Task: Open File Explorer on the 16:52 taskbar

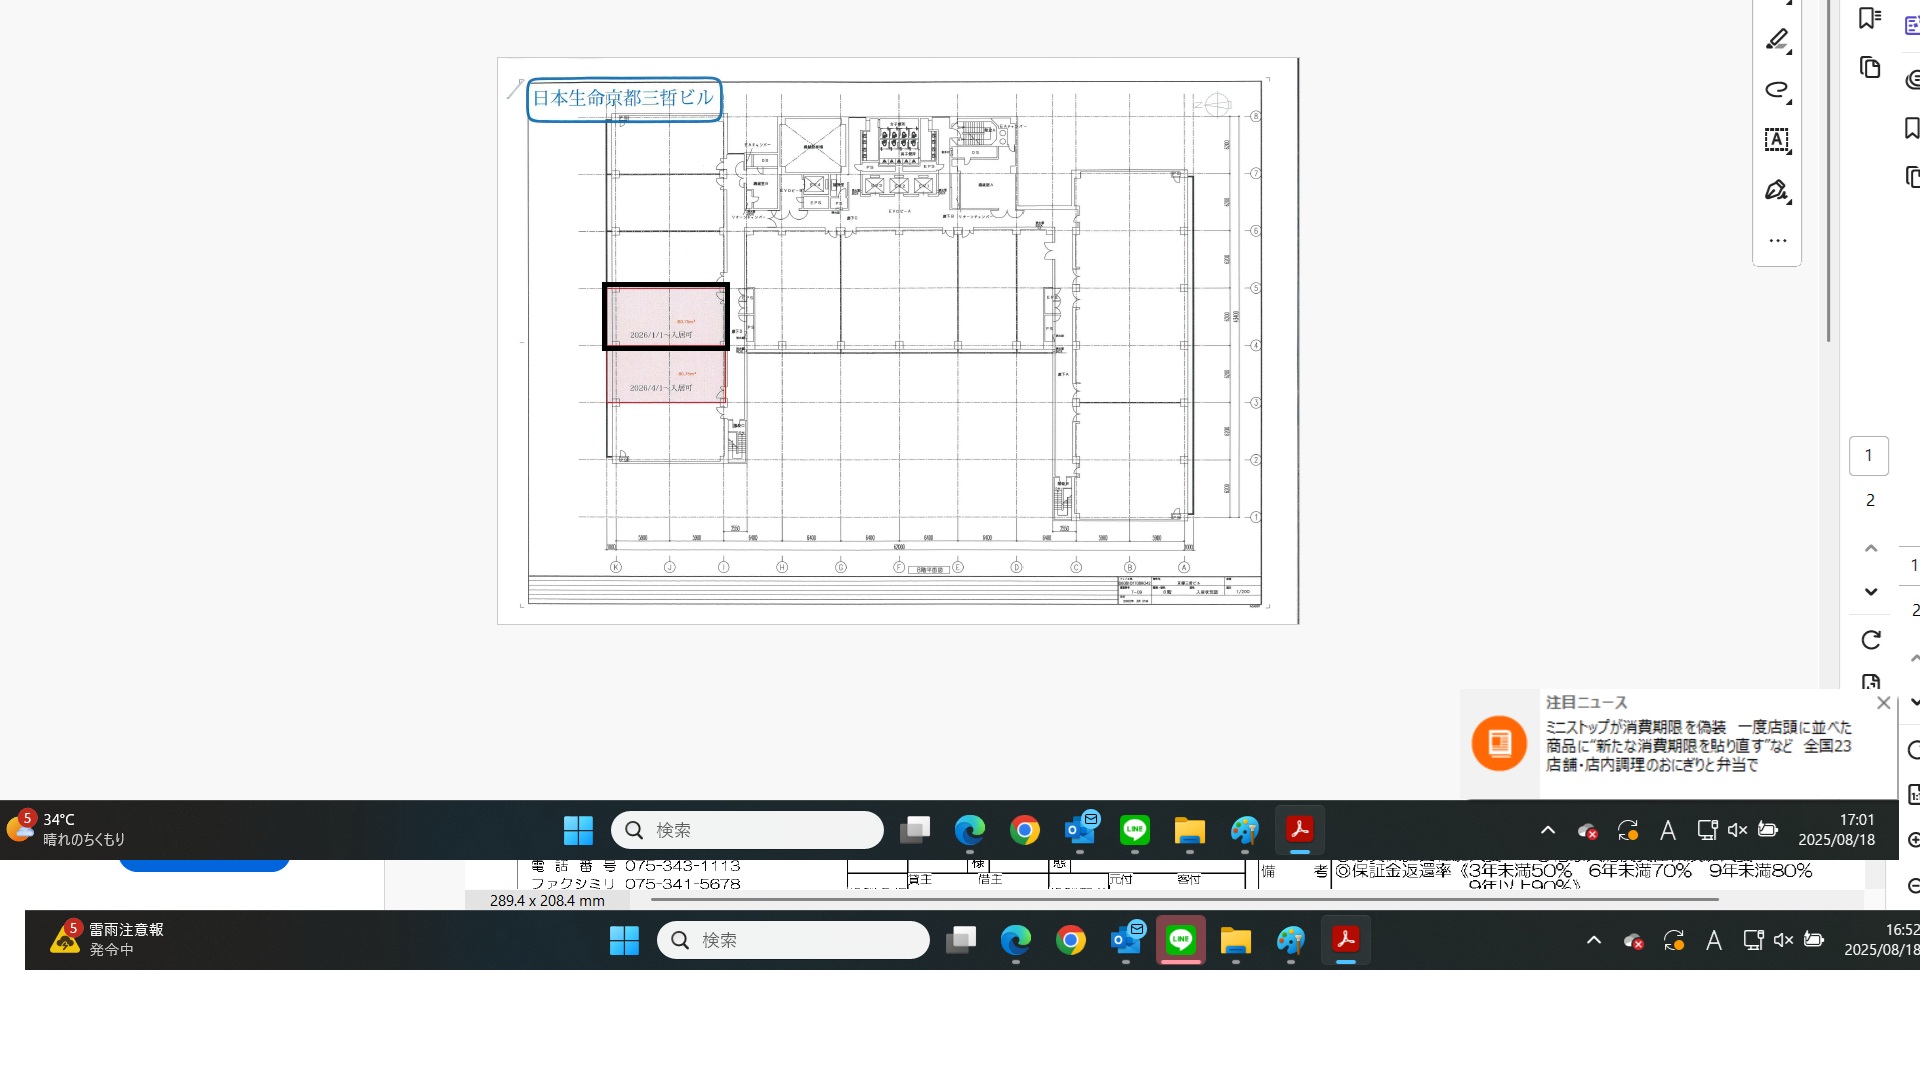Action: coord(1236,940)
